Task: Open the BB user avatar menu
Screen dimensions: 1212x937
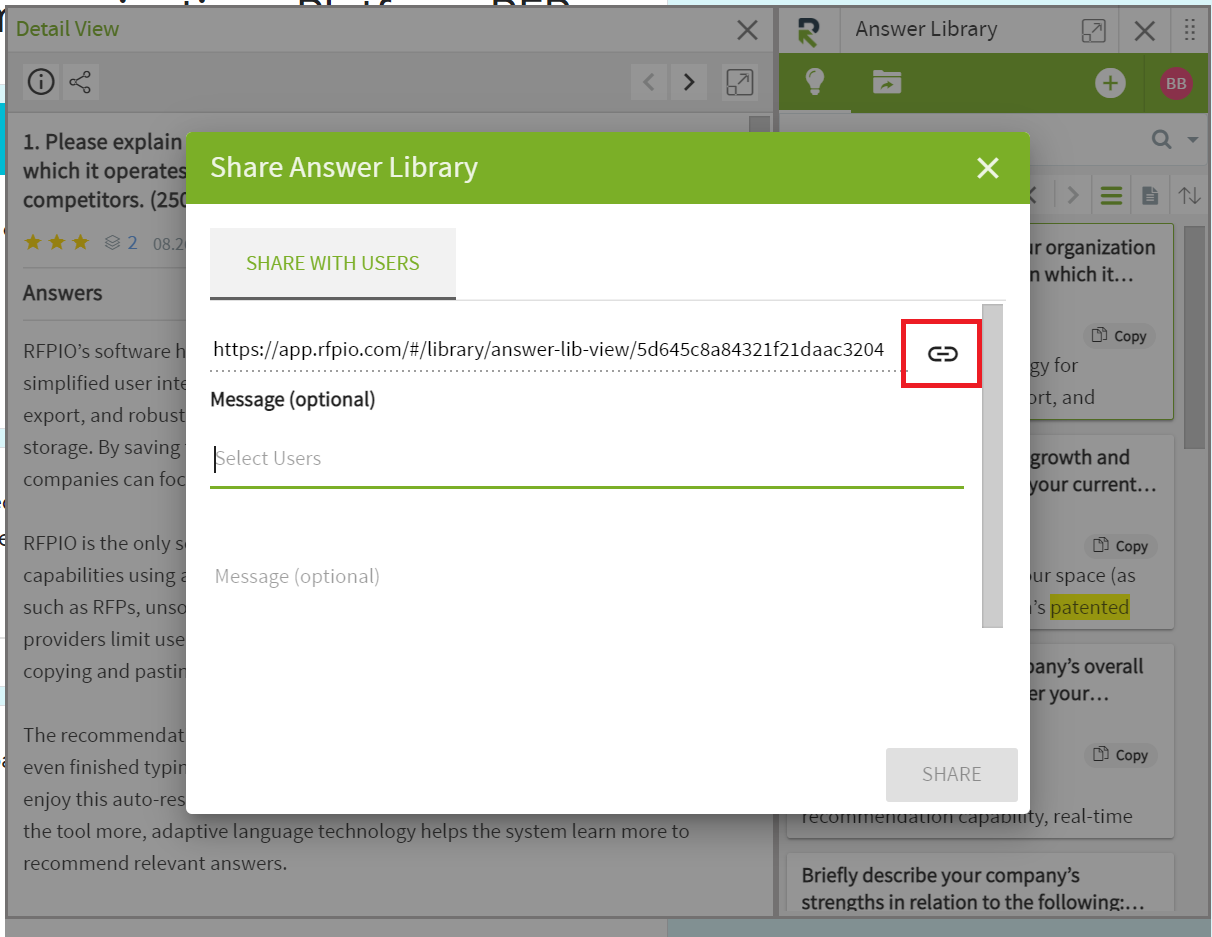Action: click(1176, 83)
